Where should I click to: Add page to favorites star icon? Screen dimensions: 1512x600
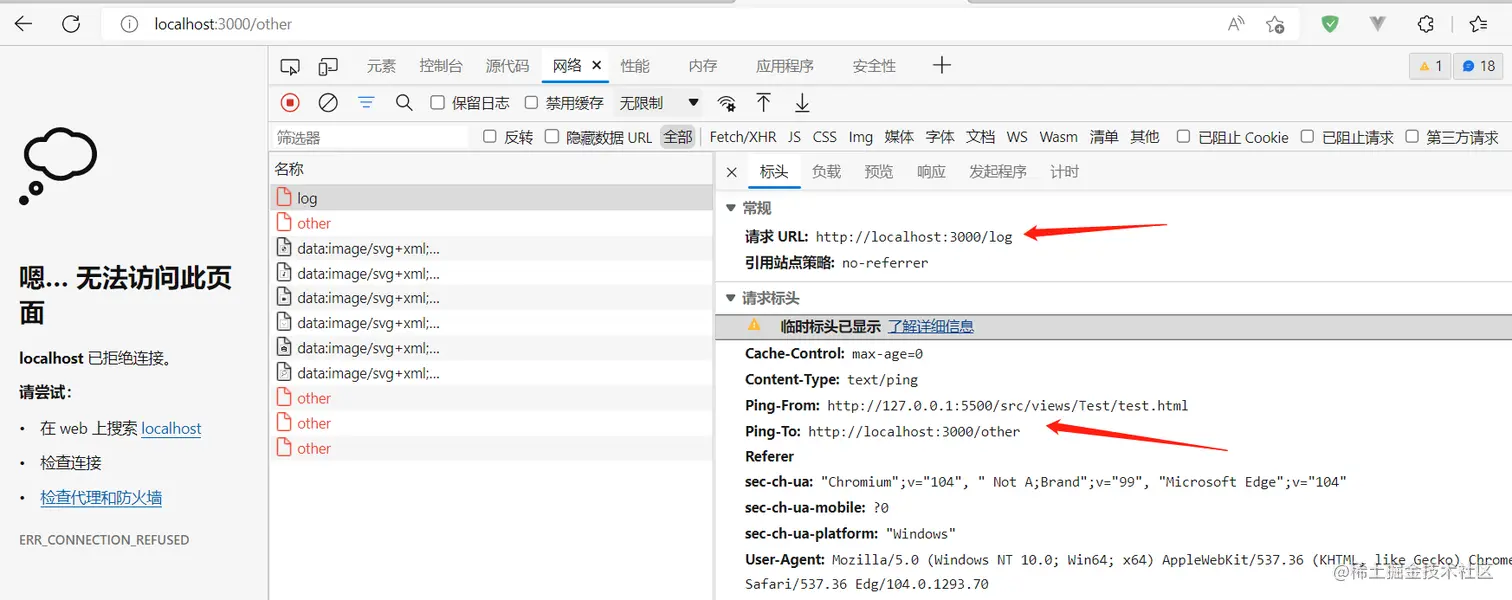pos(1275,24)
